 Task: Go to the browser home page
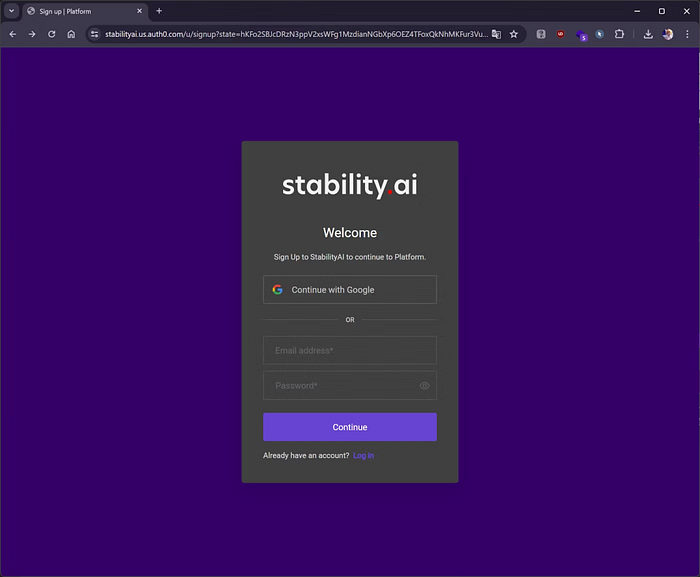(x=71, y=34)
